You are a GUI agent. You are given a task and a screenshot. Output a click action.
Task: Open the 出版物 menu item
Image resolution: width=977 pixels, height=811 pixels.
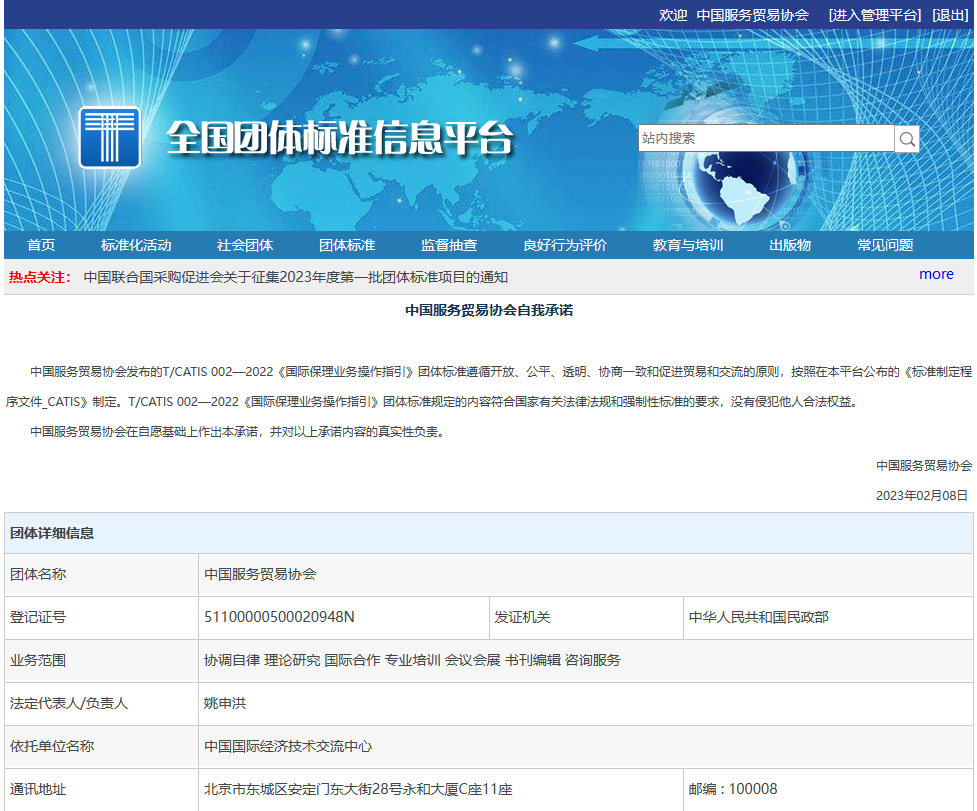pyautogui.click(x=790, y=245)
